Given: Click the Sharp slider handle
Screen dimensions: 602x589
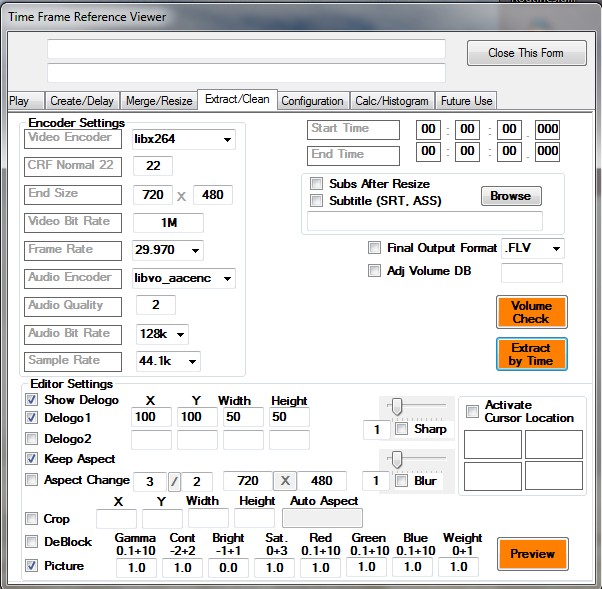Looking at the screenshot, I should pos(397,407).
